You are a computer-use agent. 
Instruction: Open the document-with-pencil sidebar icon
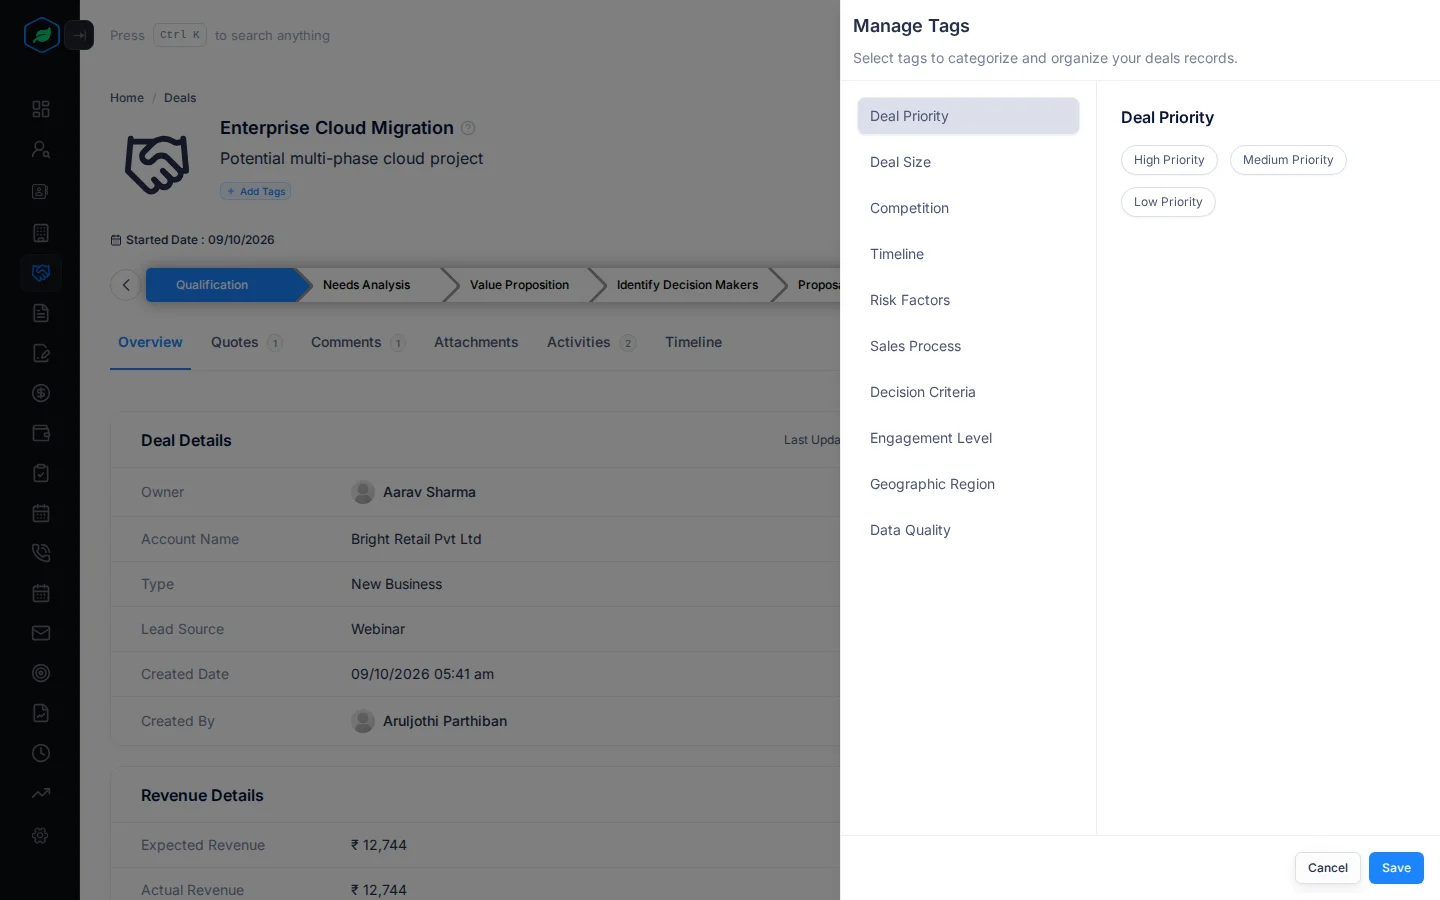[41, 353]
